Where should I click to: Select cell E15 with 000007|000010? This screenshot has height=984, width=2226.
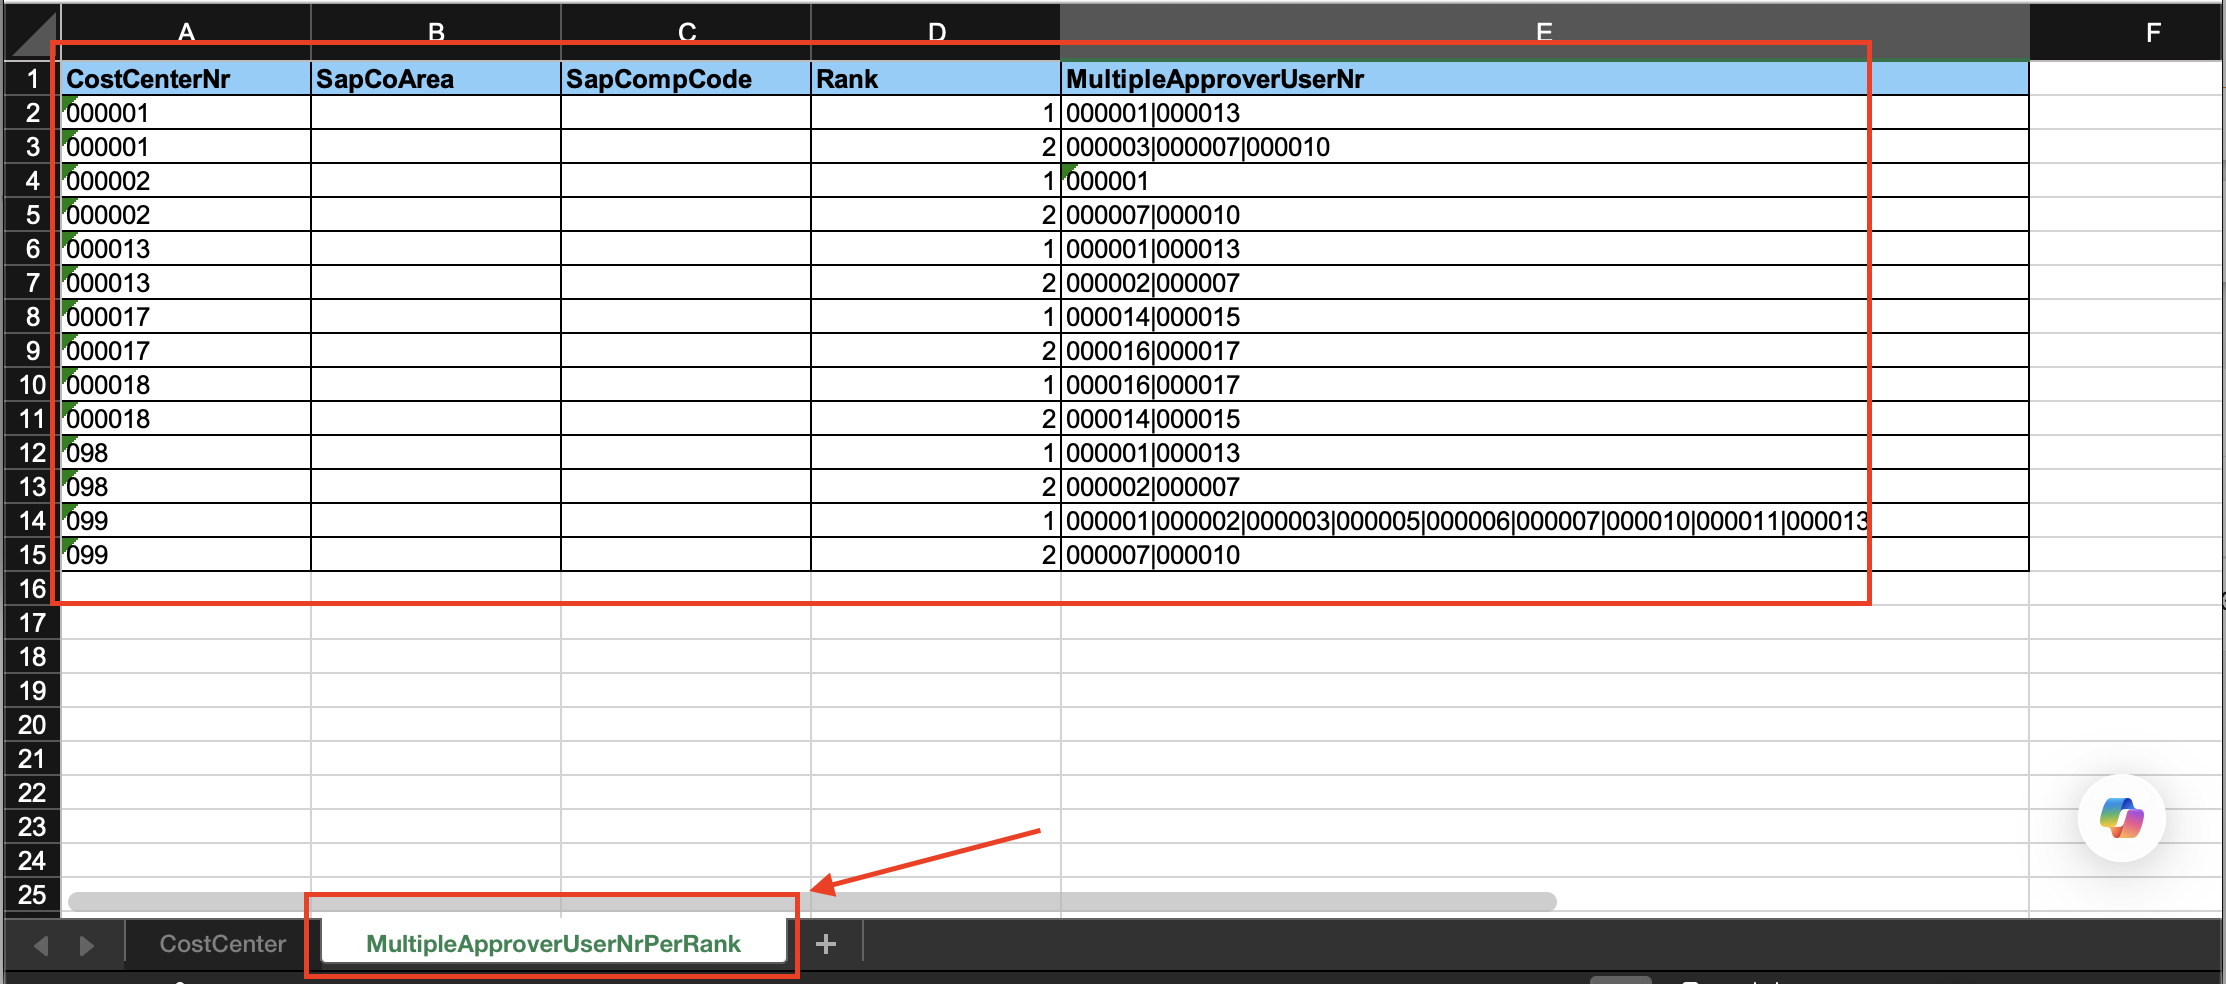(1545, 555)
